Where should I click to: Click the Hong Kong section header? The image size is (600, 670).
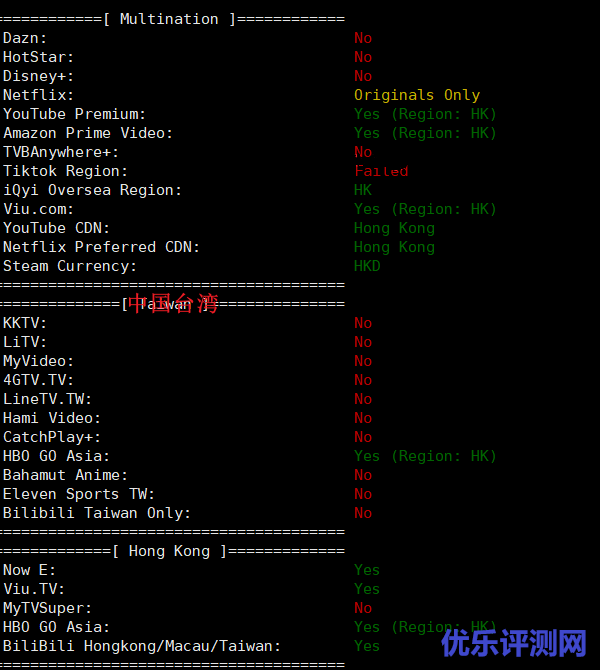point(169,551)
